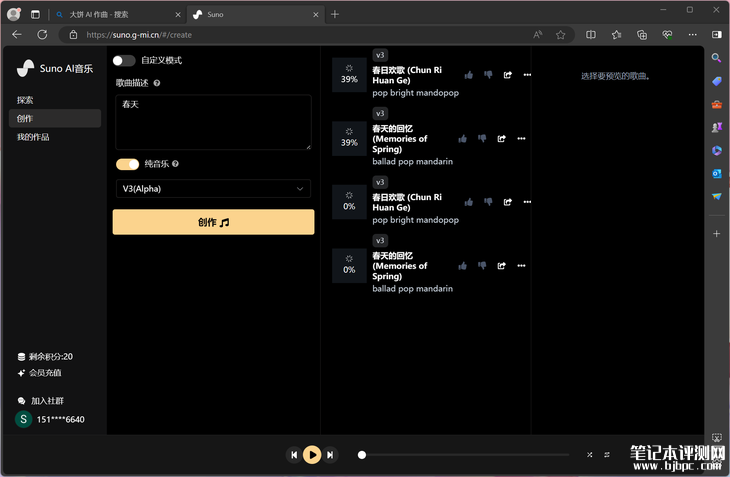Open browser favorites list
The image size is (730, 477).
coord(616,34)
